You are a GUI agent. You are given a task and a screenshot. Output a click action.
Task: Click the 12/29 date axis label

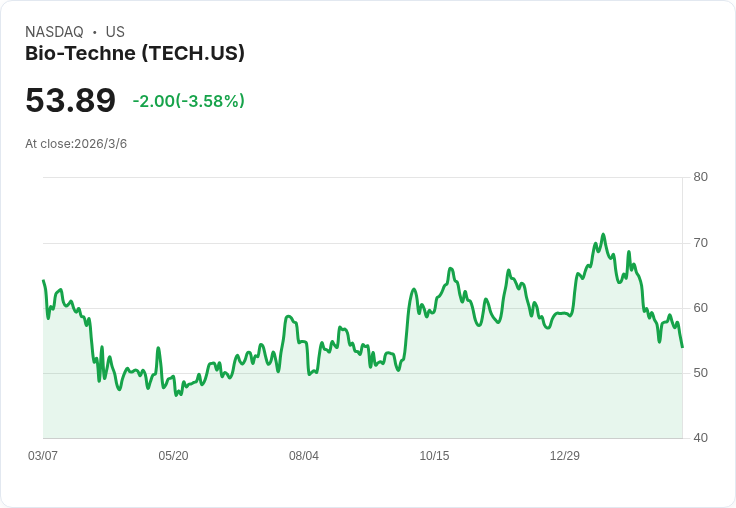565,456
